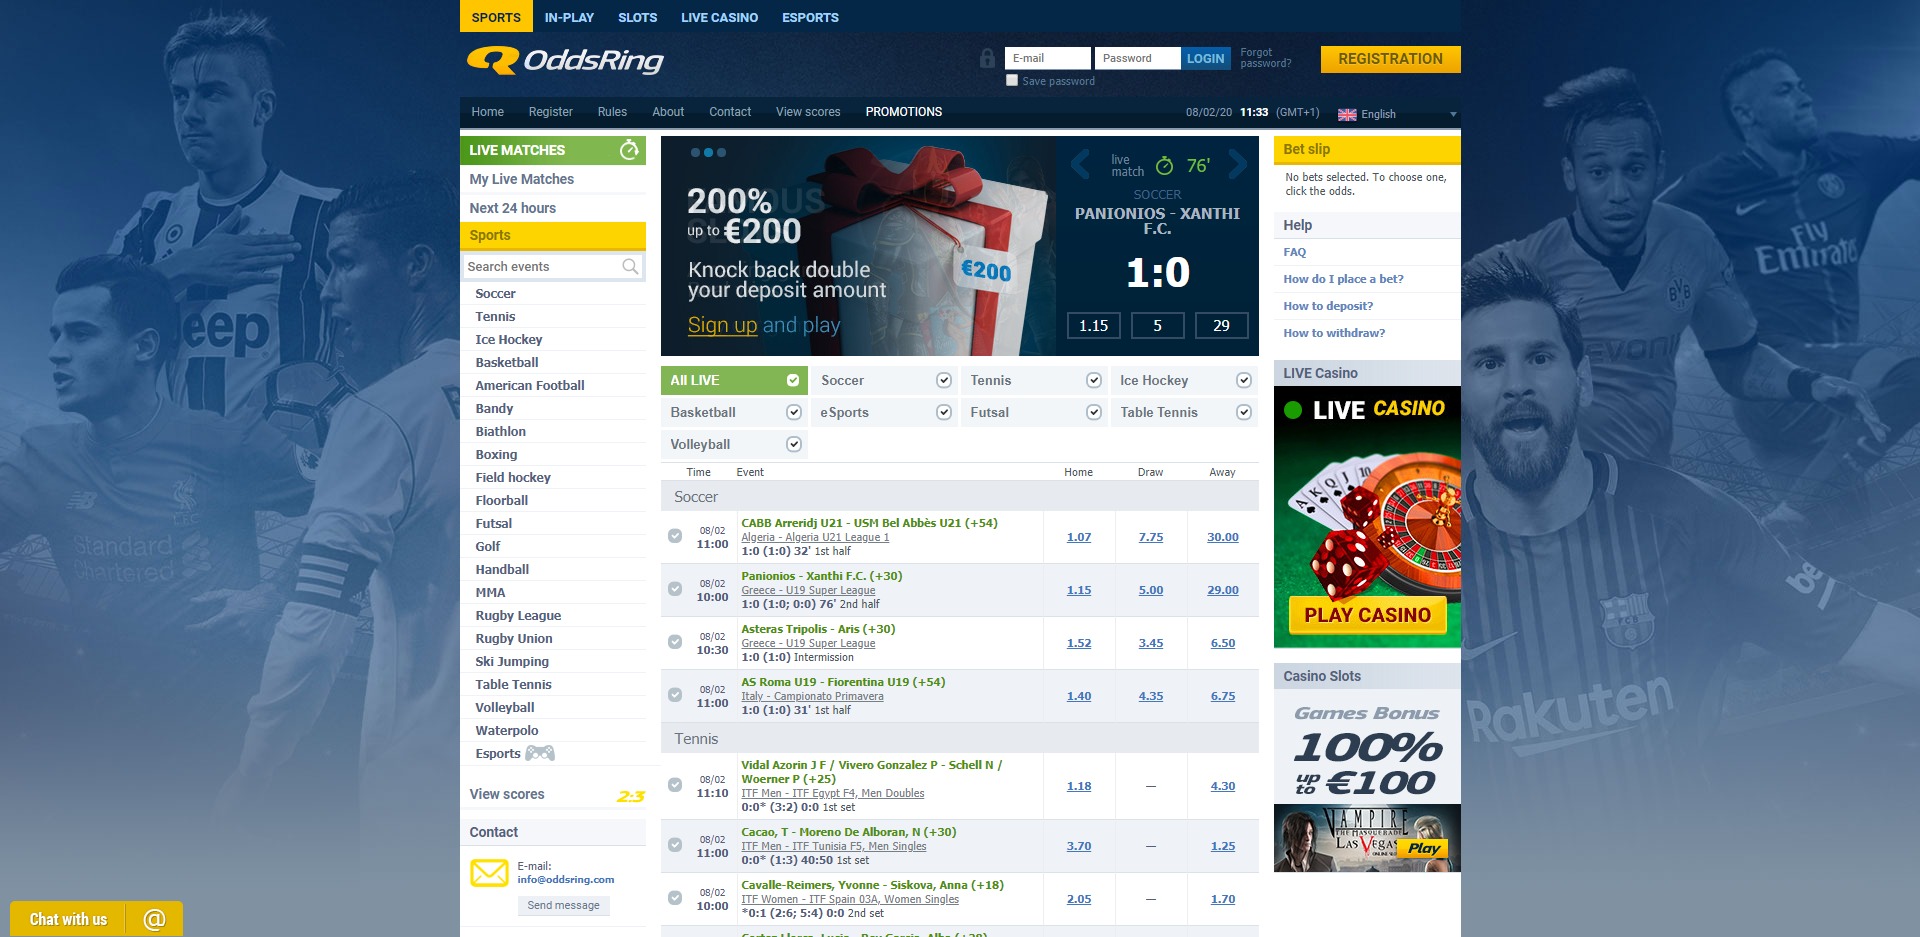Click inside the Password field

click(1137, 58)
